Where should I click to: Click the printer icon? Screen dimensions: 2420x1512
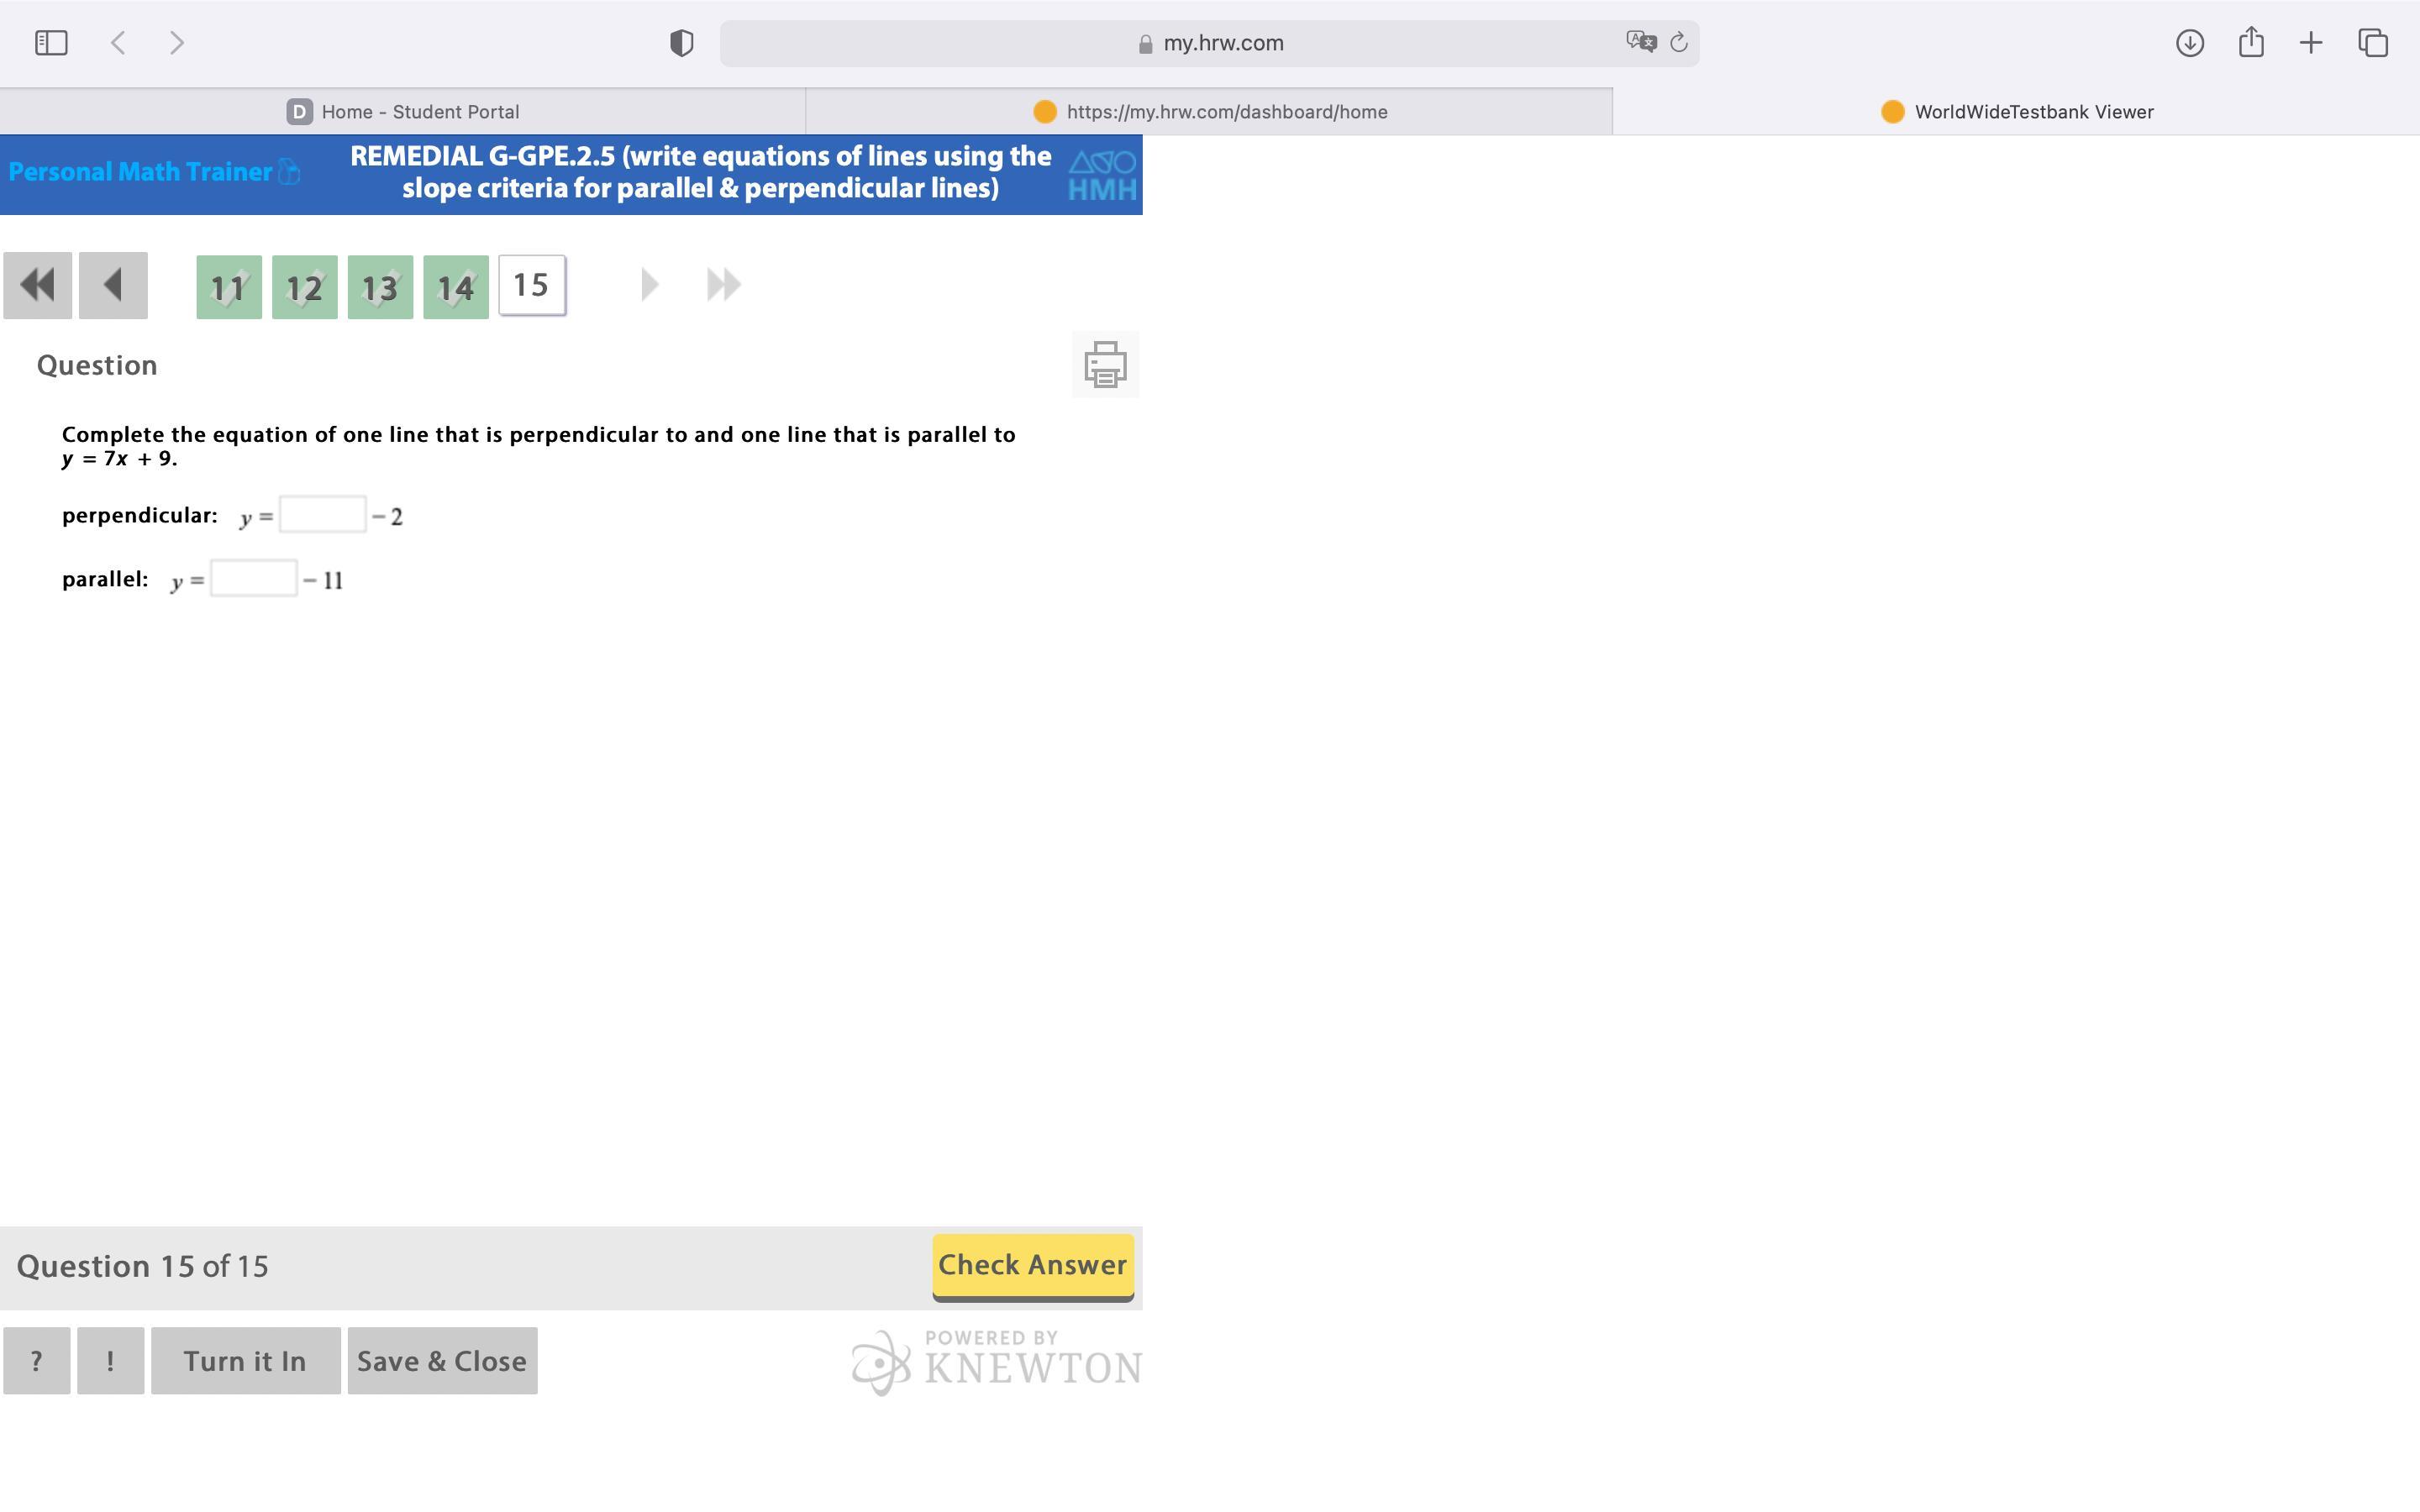click(1105, 364)
